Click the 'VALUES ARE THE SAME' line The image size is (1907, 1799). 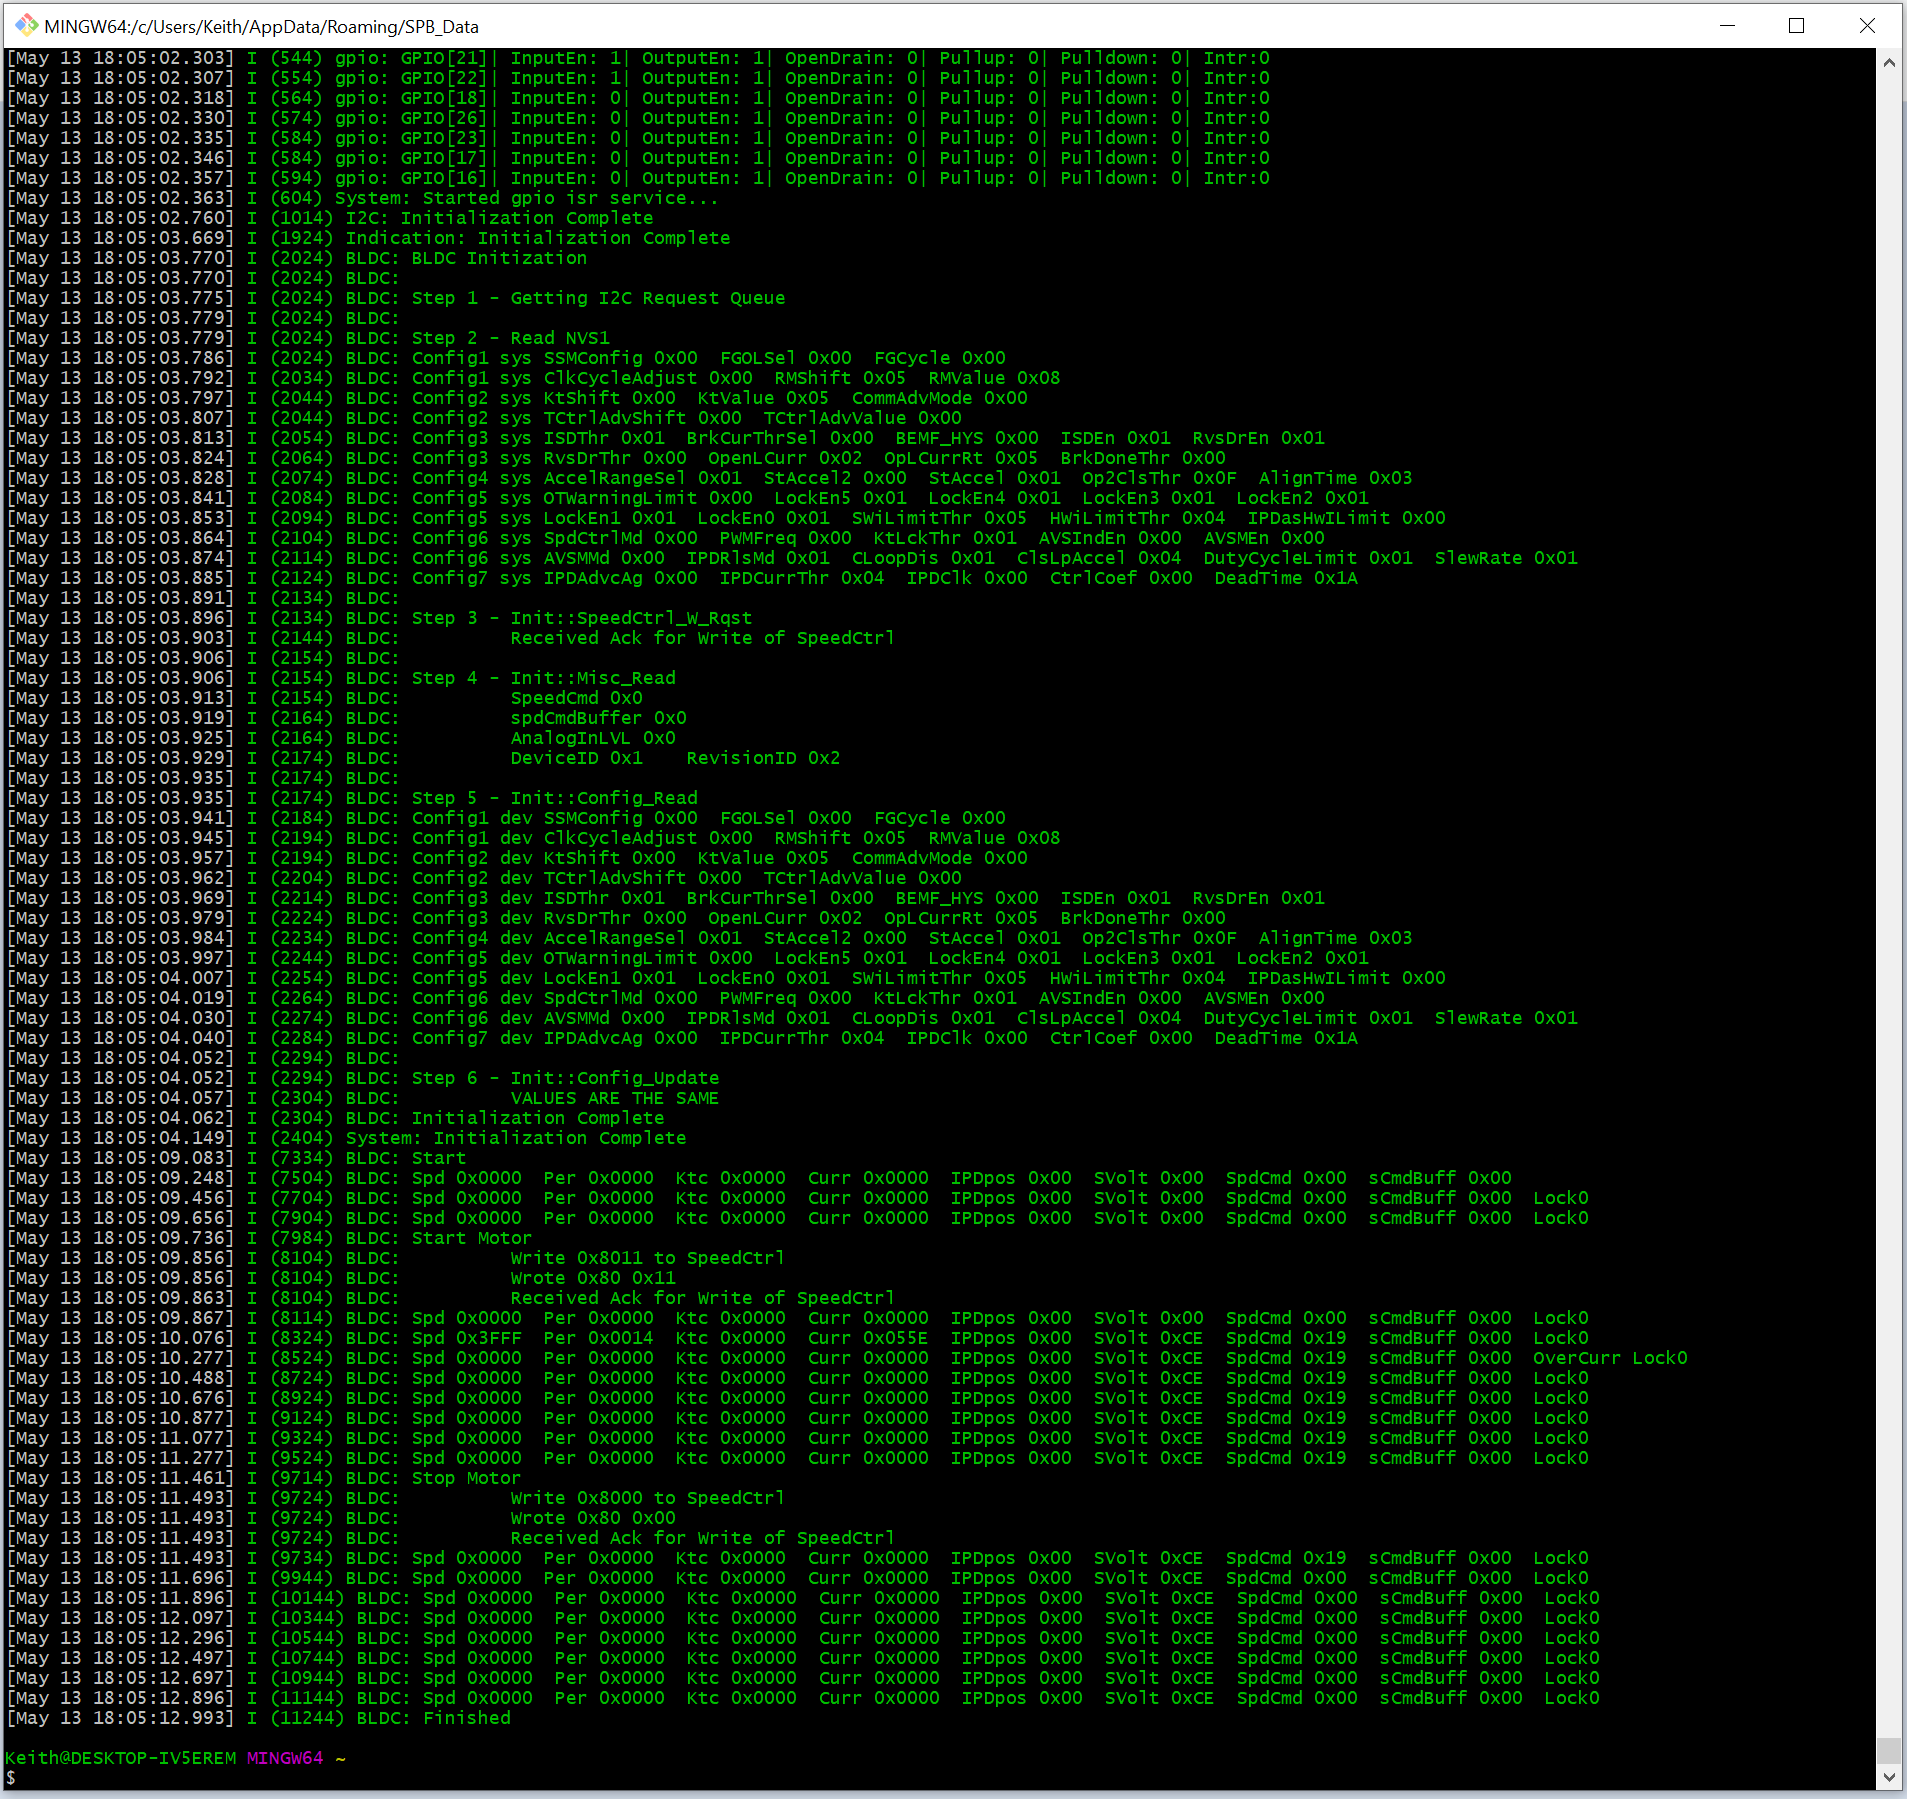pos(615,1098)
